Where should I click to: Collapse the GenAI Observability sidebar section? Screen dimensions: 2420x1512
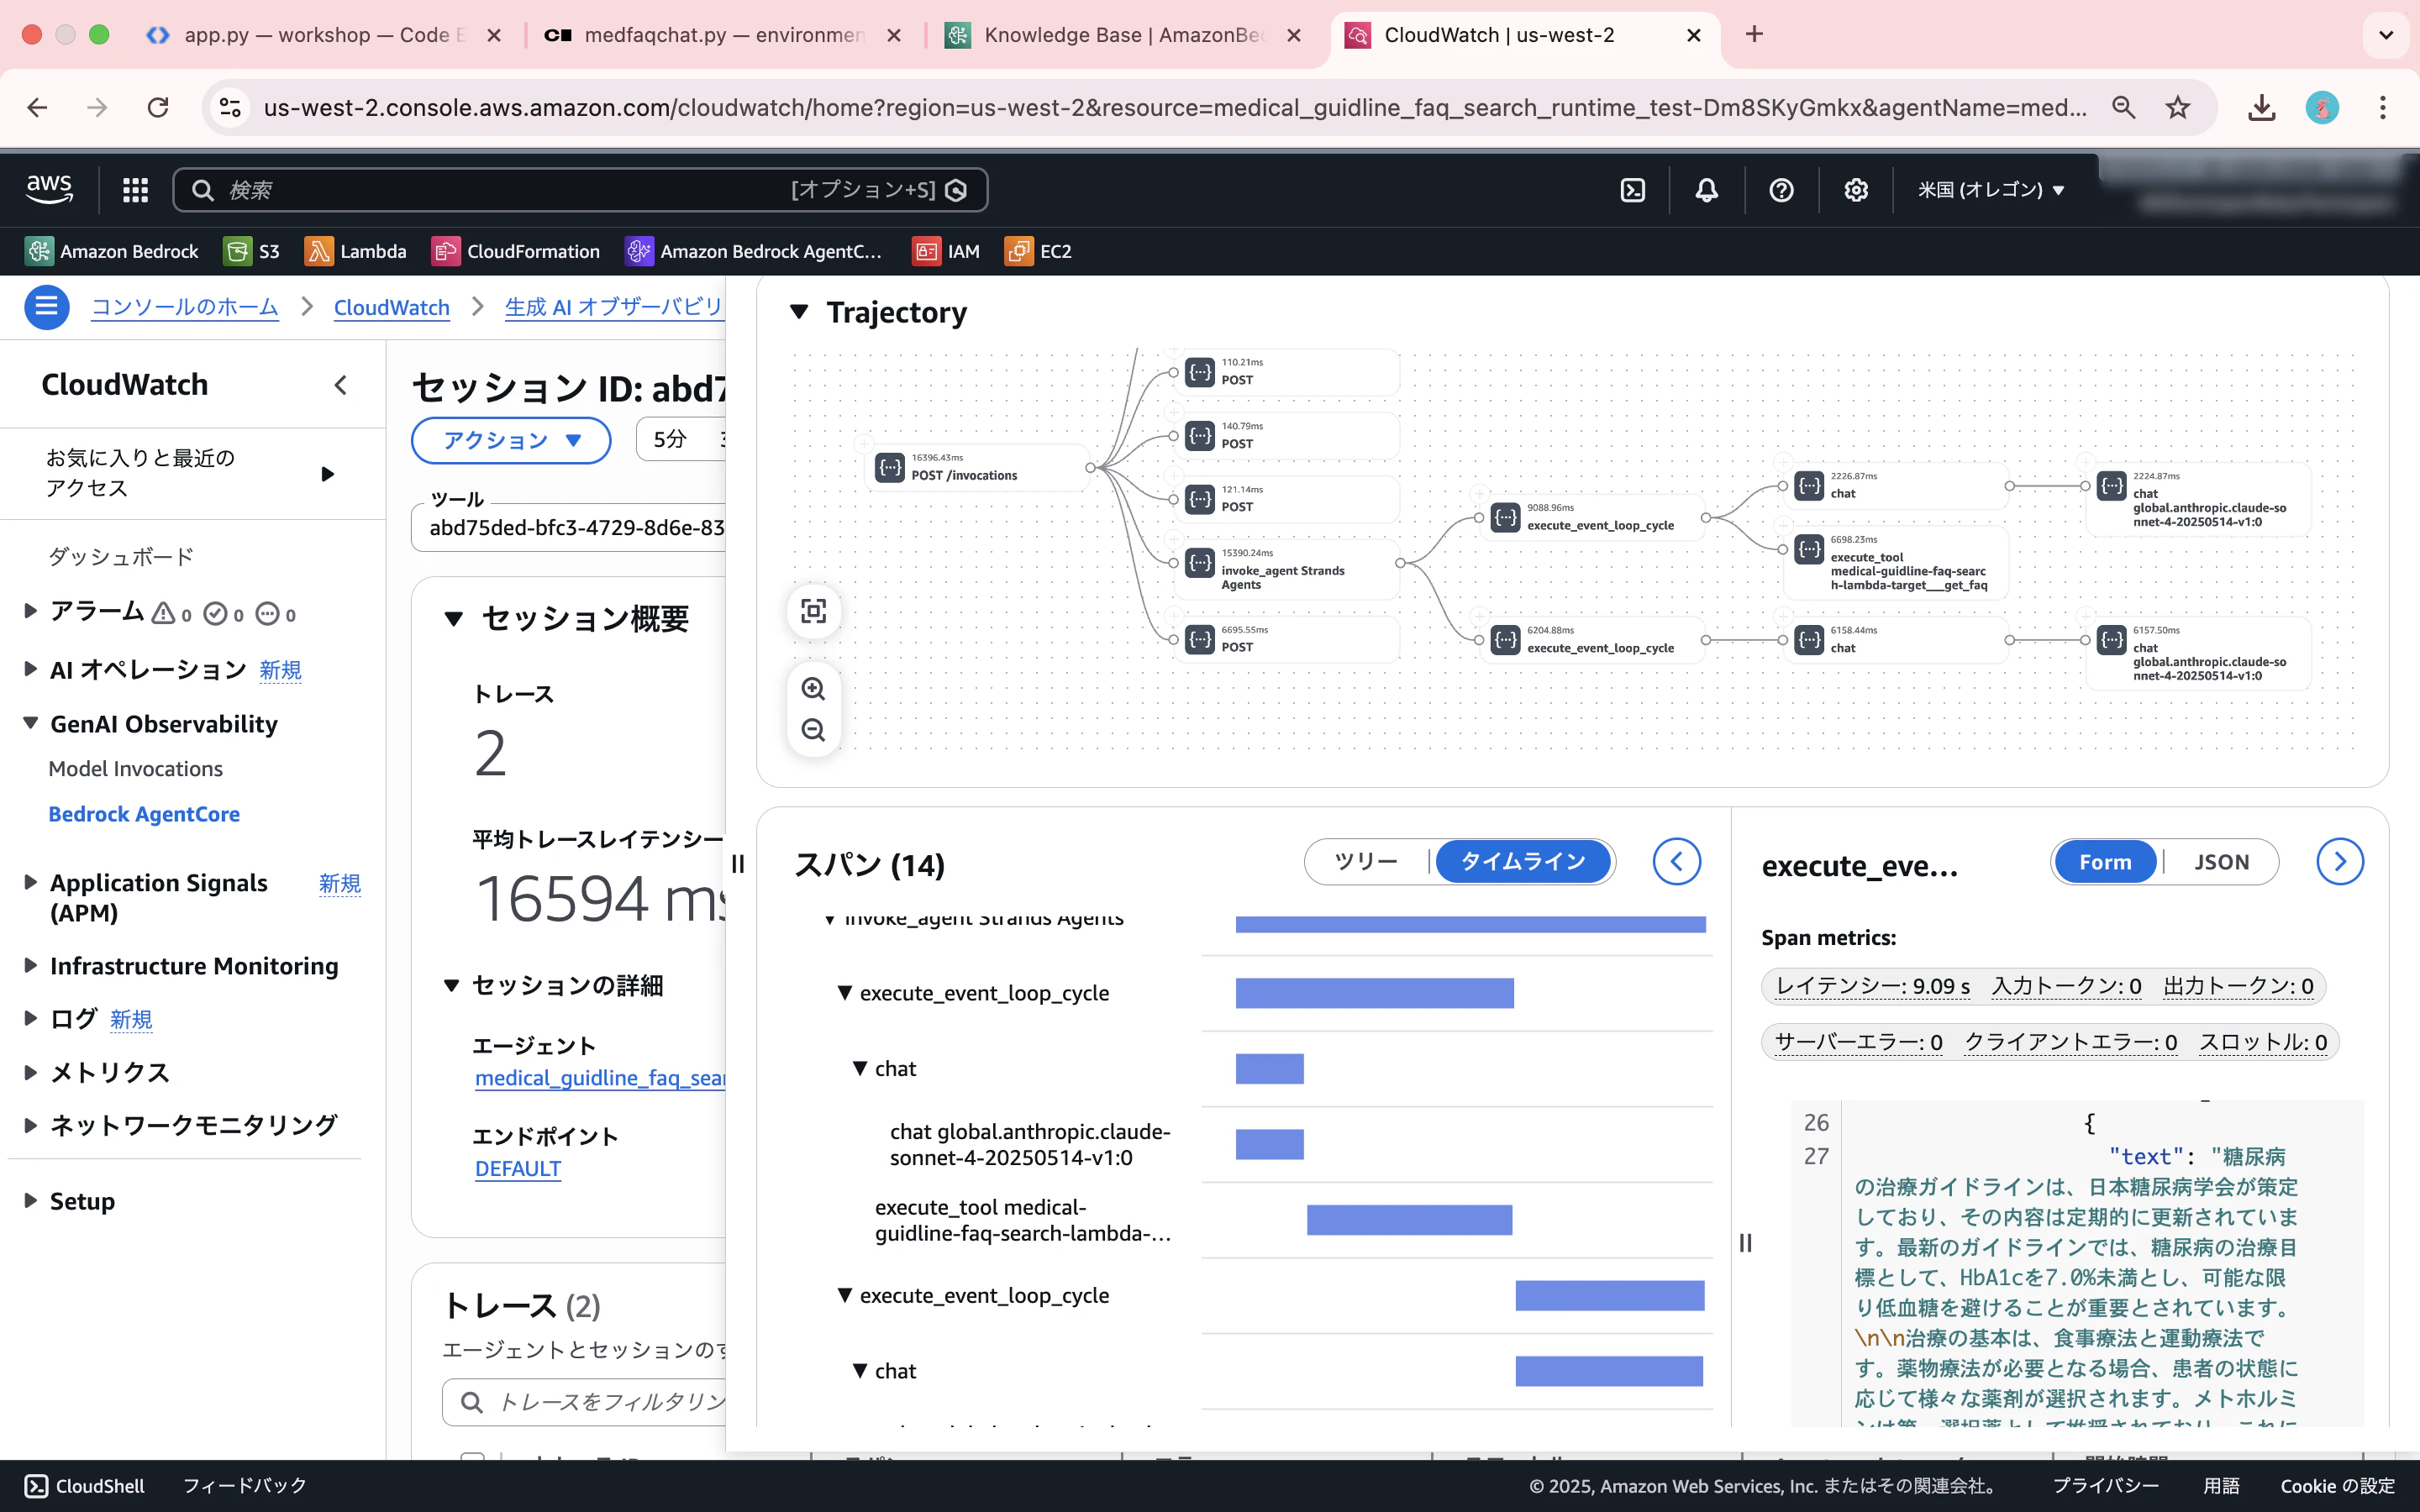(x=30, y=723)
